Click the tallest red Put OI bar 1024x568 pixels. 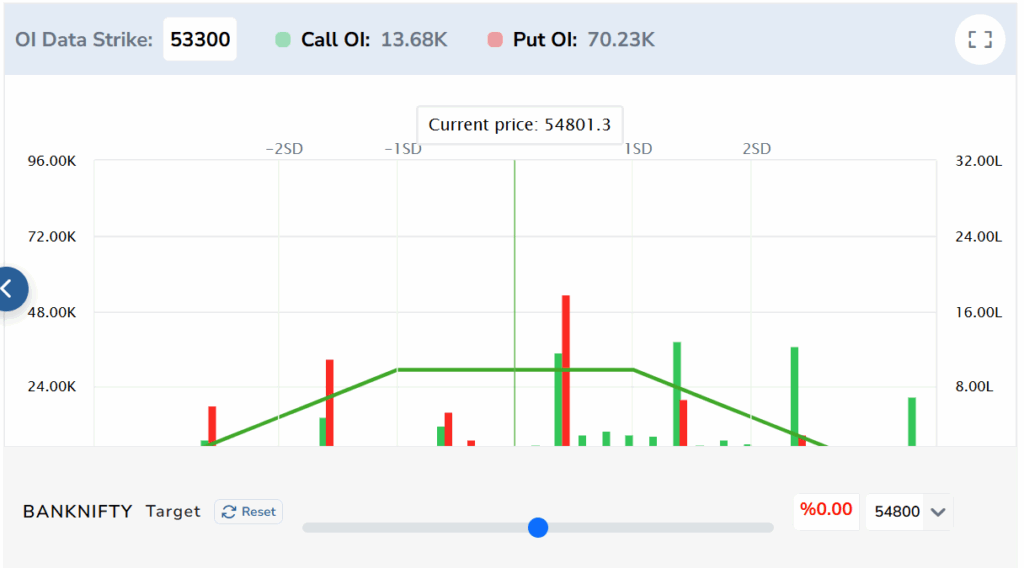566,371
